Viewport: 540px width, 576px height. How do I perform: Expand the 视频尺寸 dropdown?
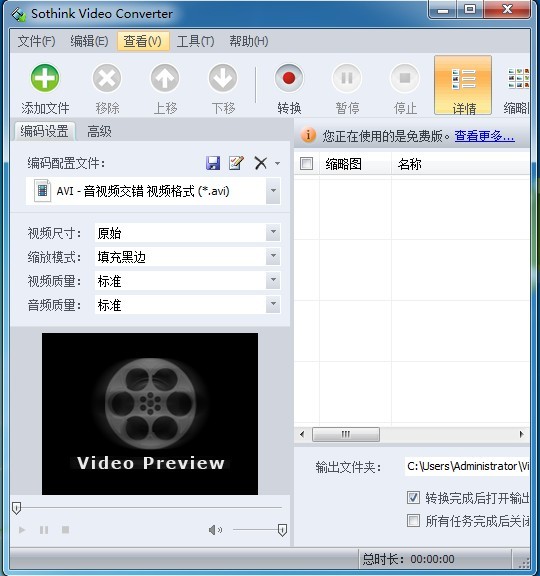point(273,232)
